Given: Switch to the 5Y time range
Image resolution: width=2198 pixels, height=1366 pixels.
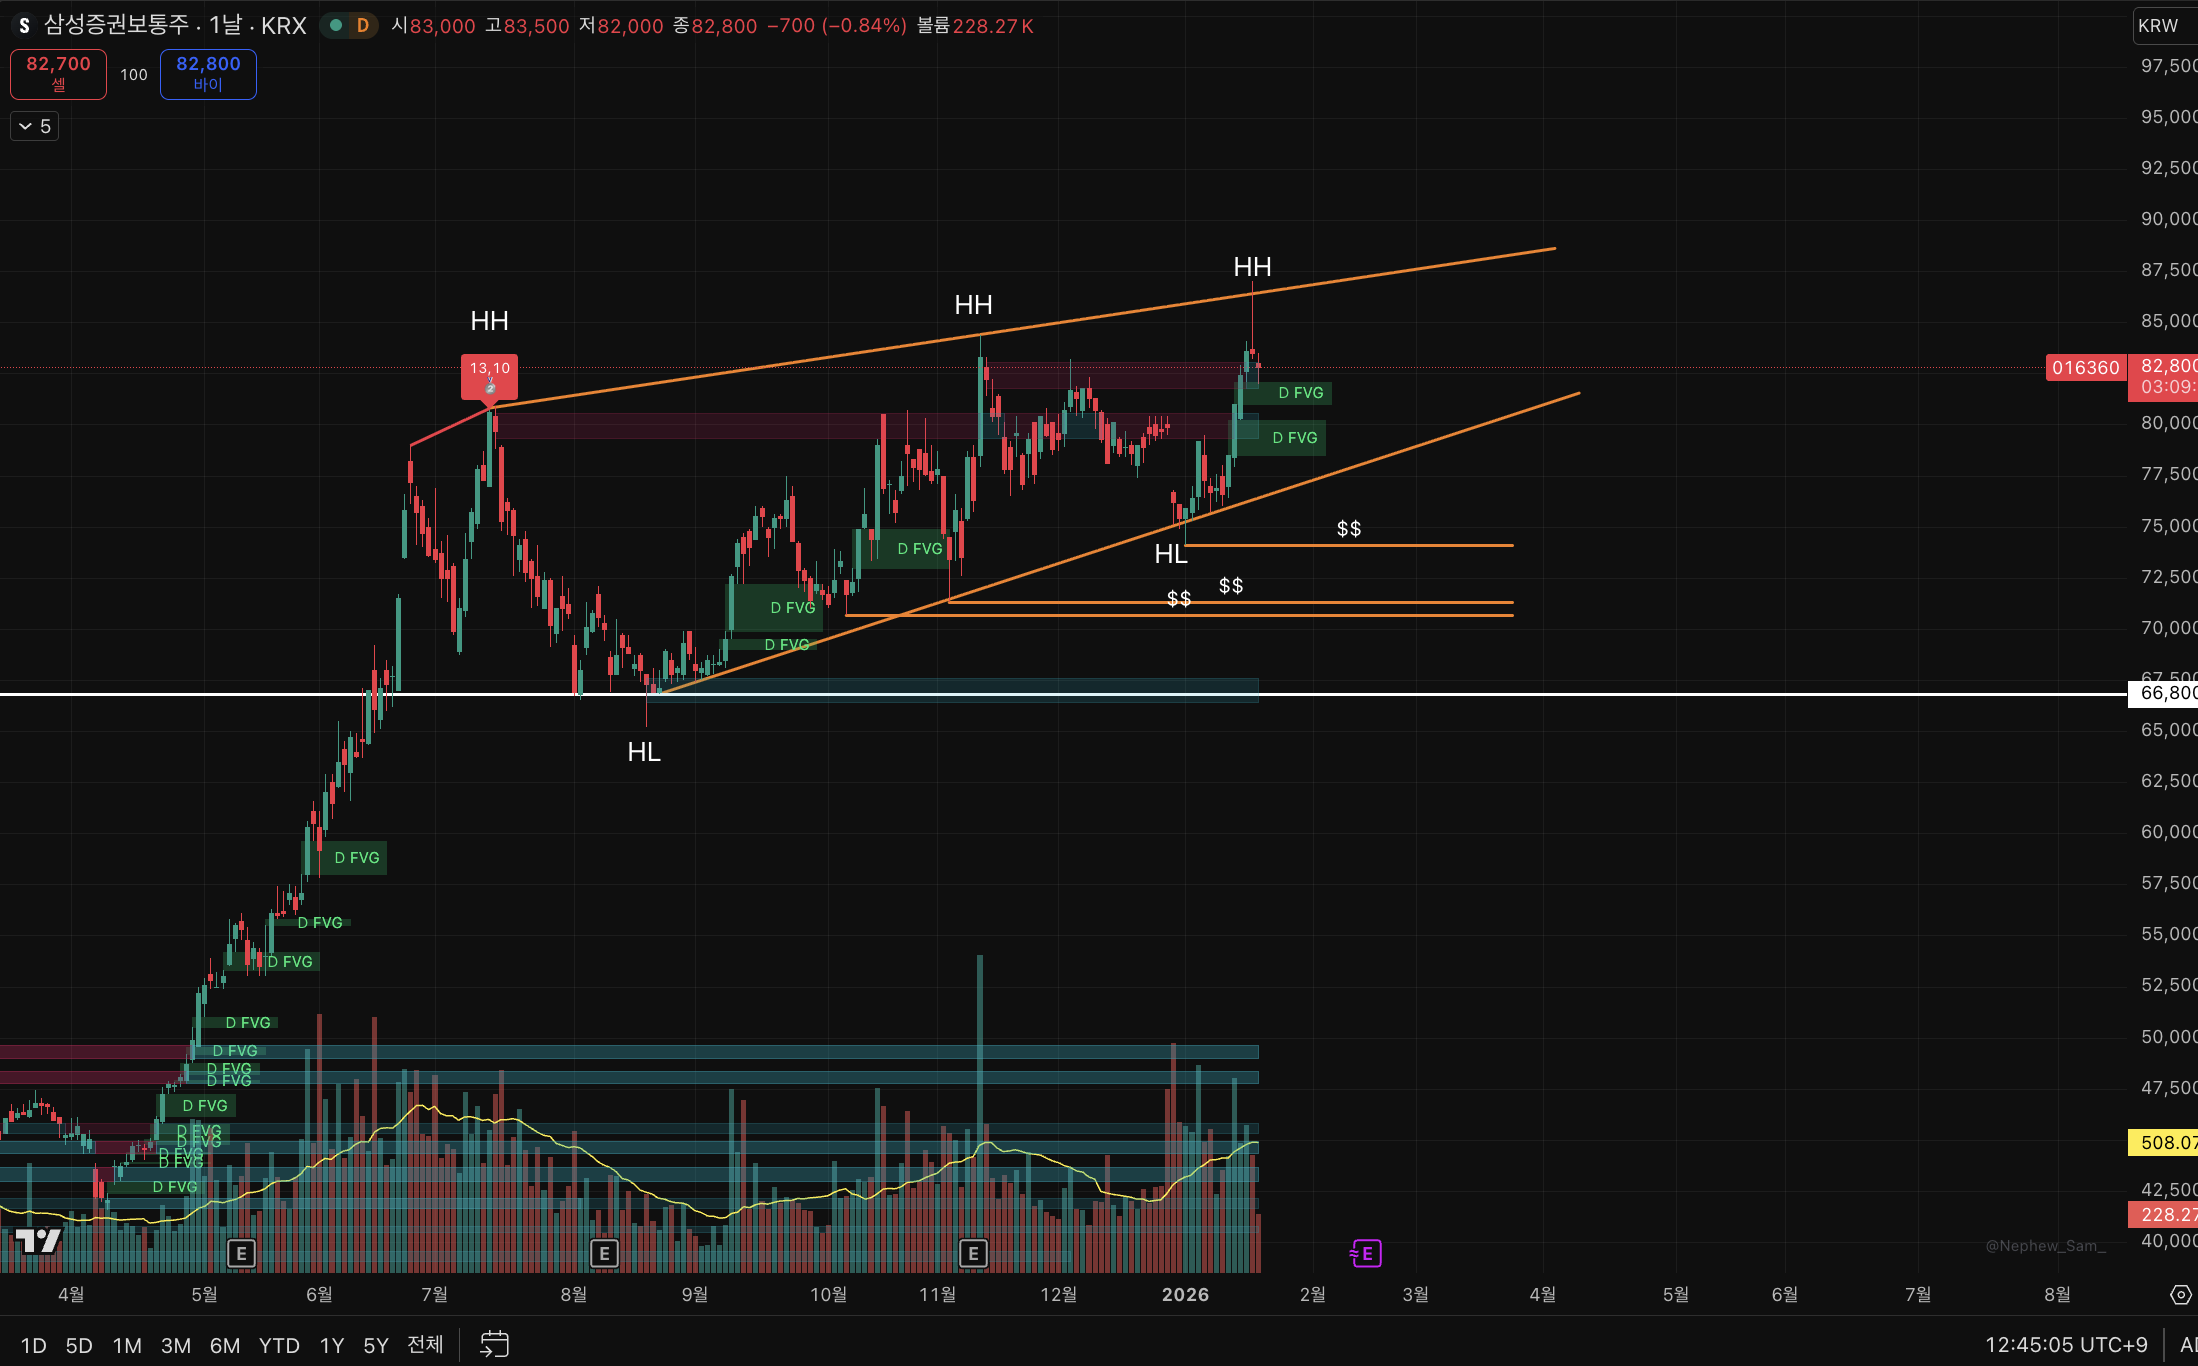Looking at the screenshot, I should click(375, 1345).
